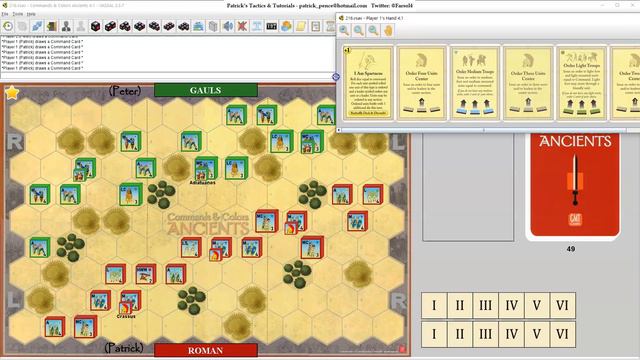Click the (Peter) player label

[125, 91]
